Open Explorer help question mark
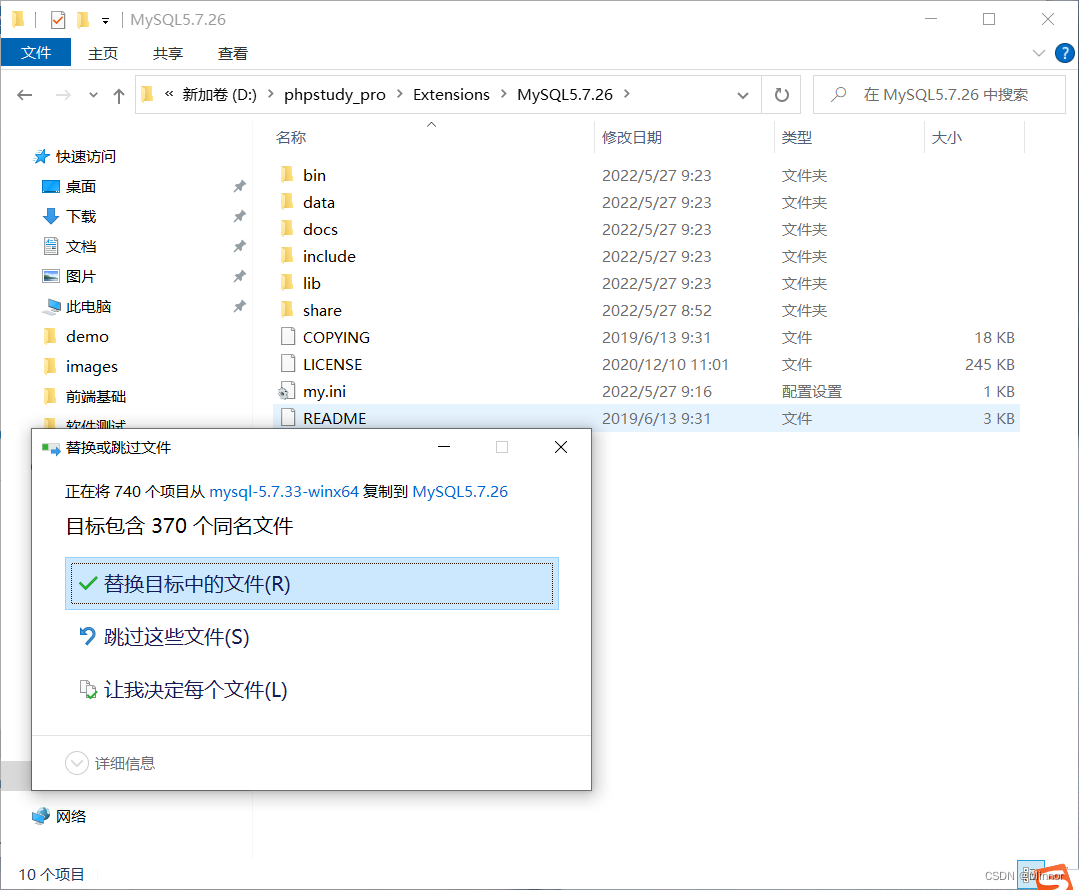Screen dimensions: 1079x890 point(1064,53)
